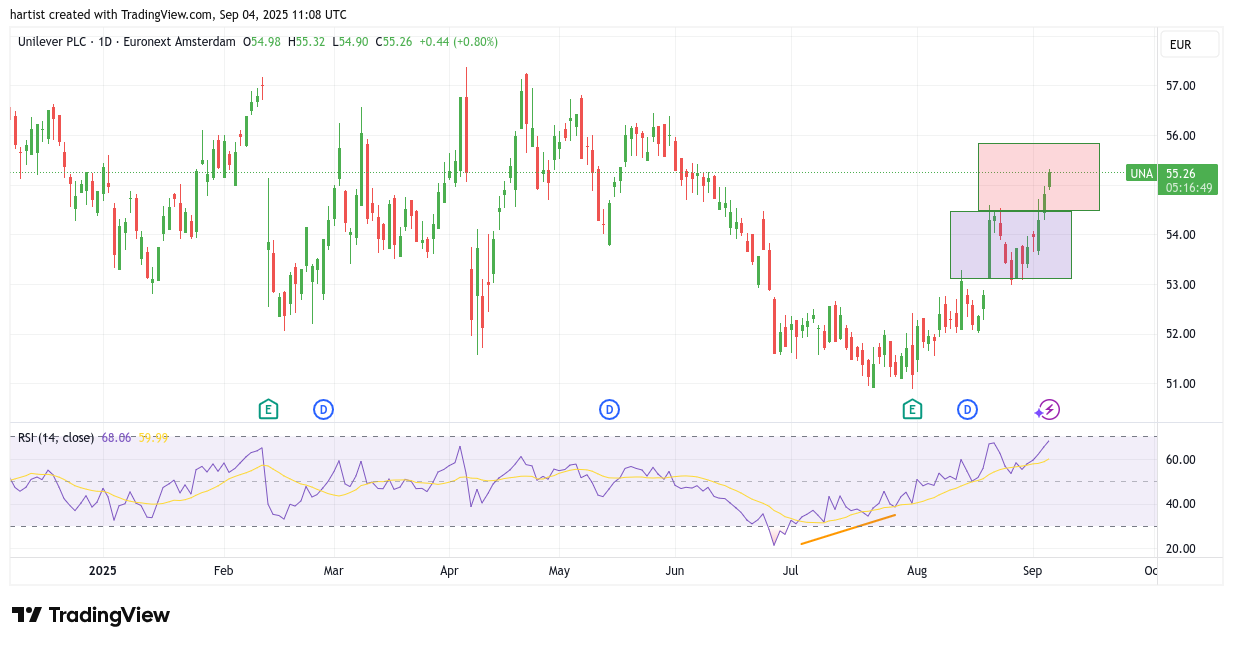
Task: Click the countdown timer 05:16:49
Action: click(1189, 187)
